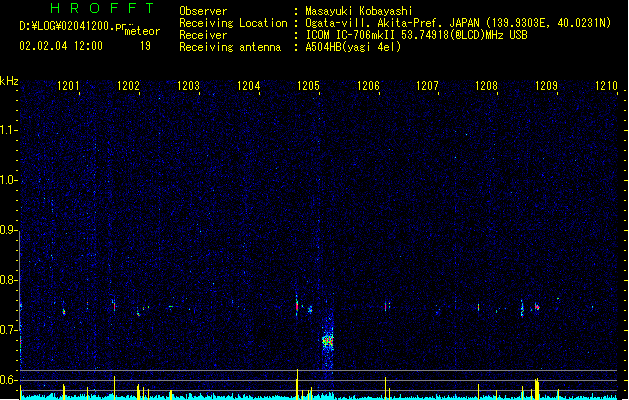Click the large meteor echo burst after 1205
629x400 pixels.
tap(328, 341)
